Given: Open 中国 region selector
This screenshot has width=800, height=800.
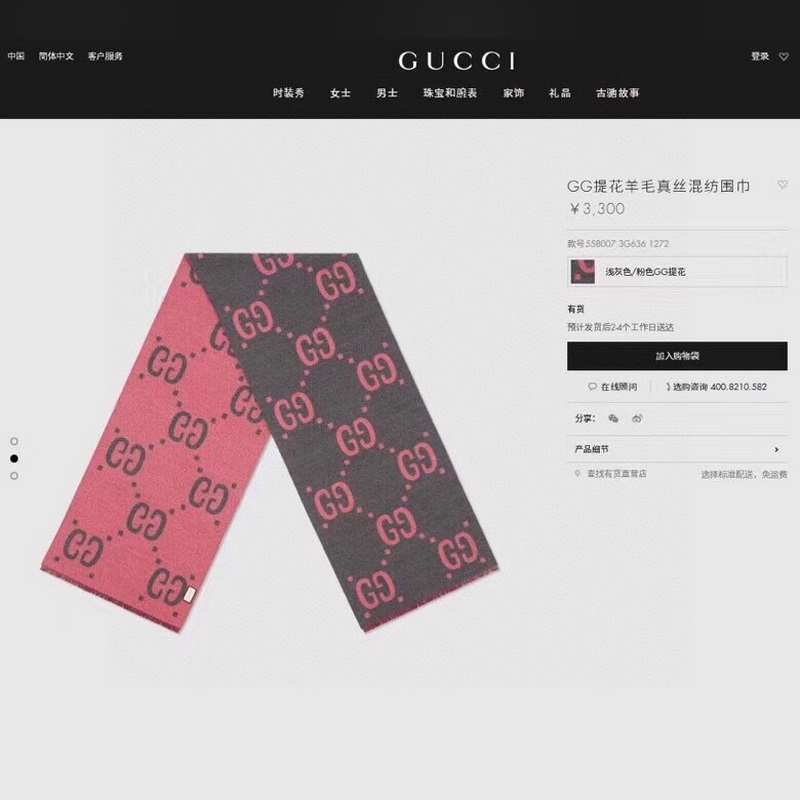Looking at the screenshot, I should (16, 56).
